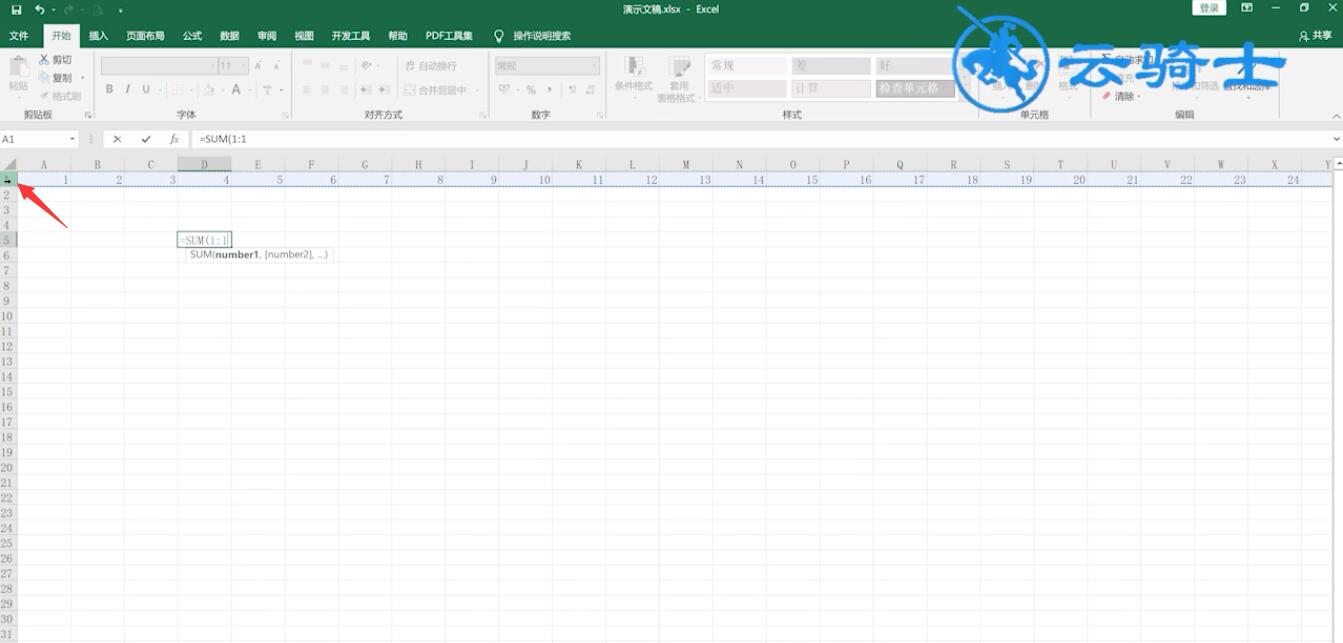Open the fx insert function dialog
The height and width of the screenshot is (643, 1343).
174,139
